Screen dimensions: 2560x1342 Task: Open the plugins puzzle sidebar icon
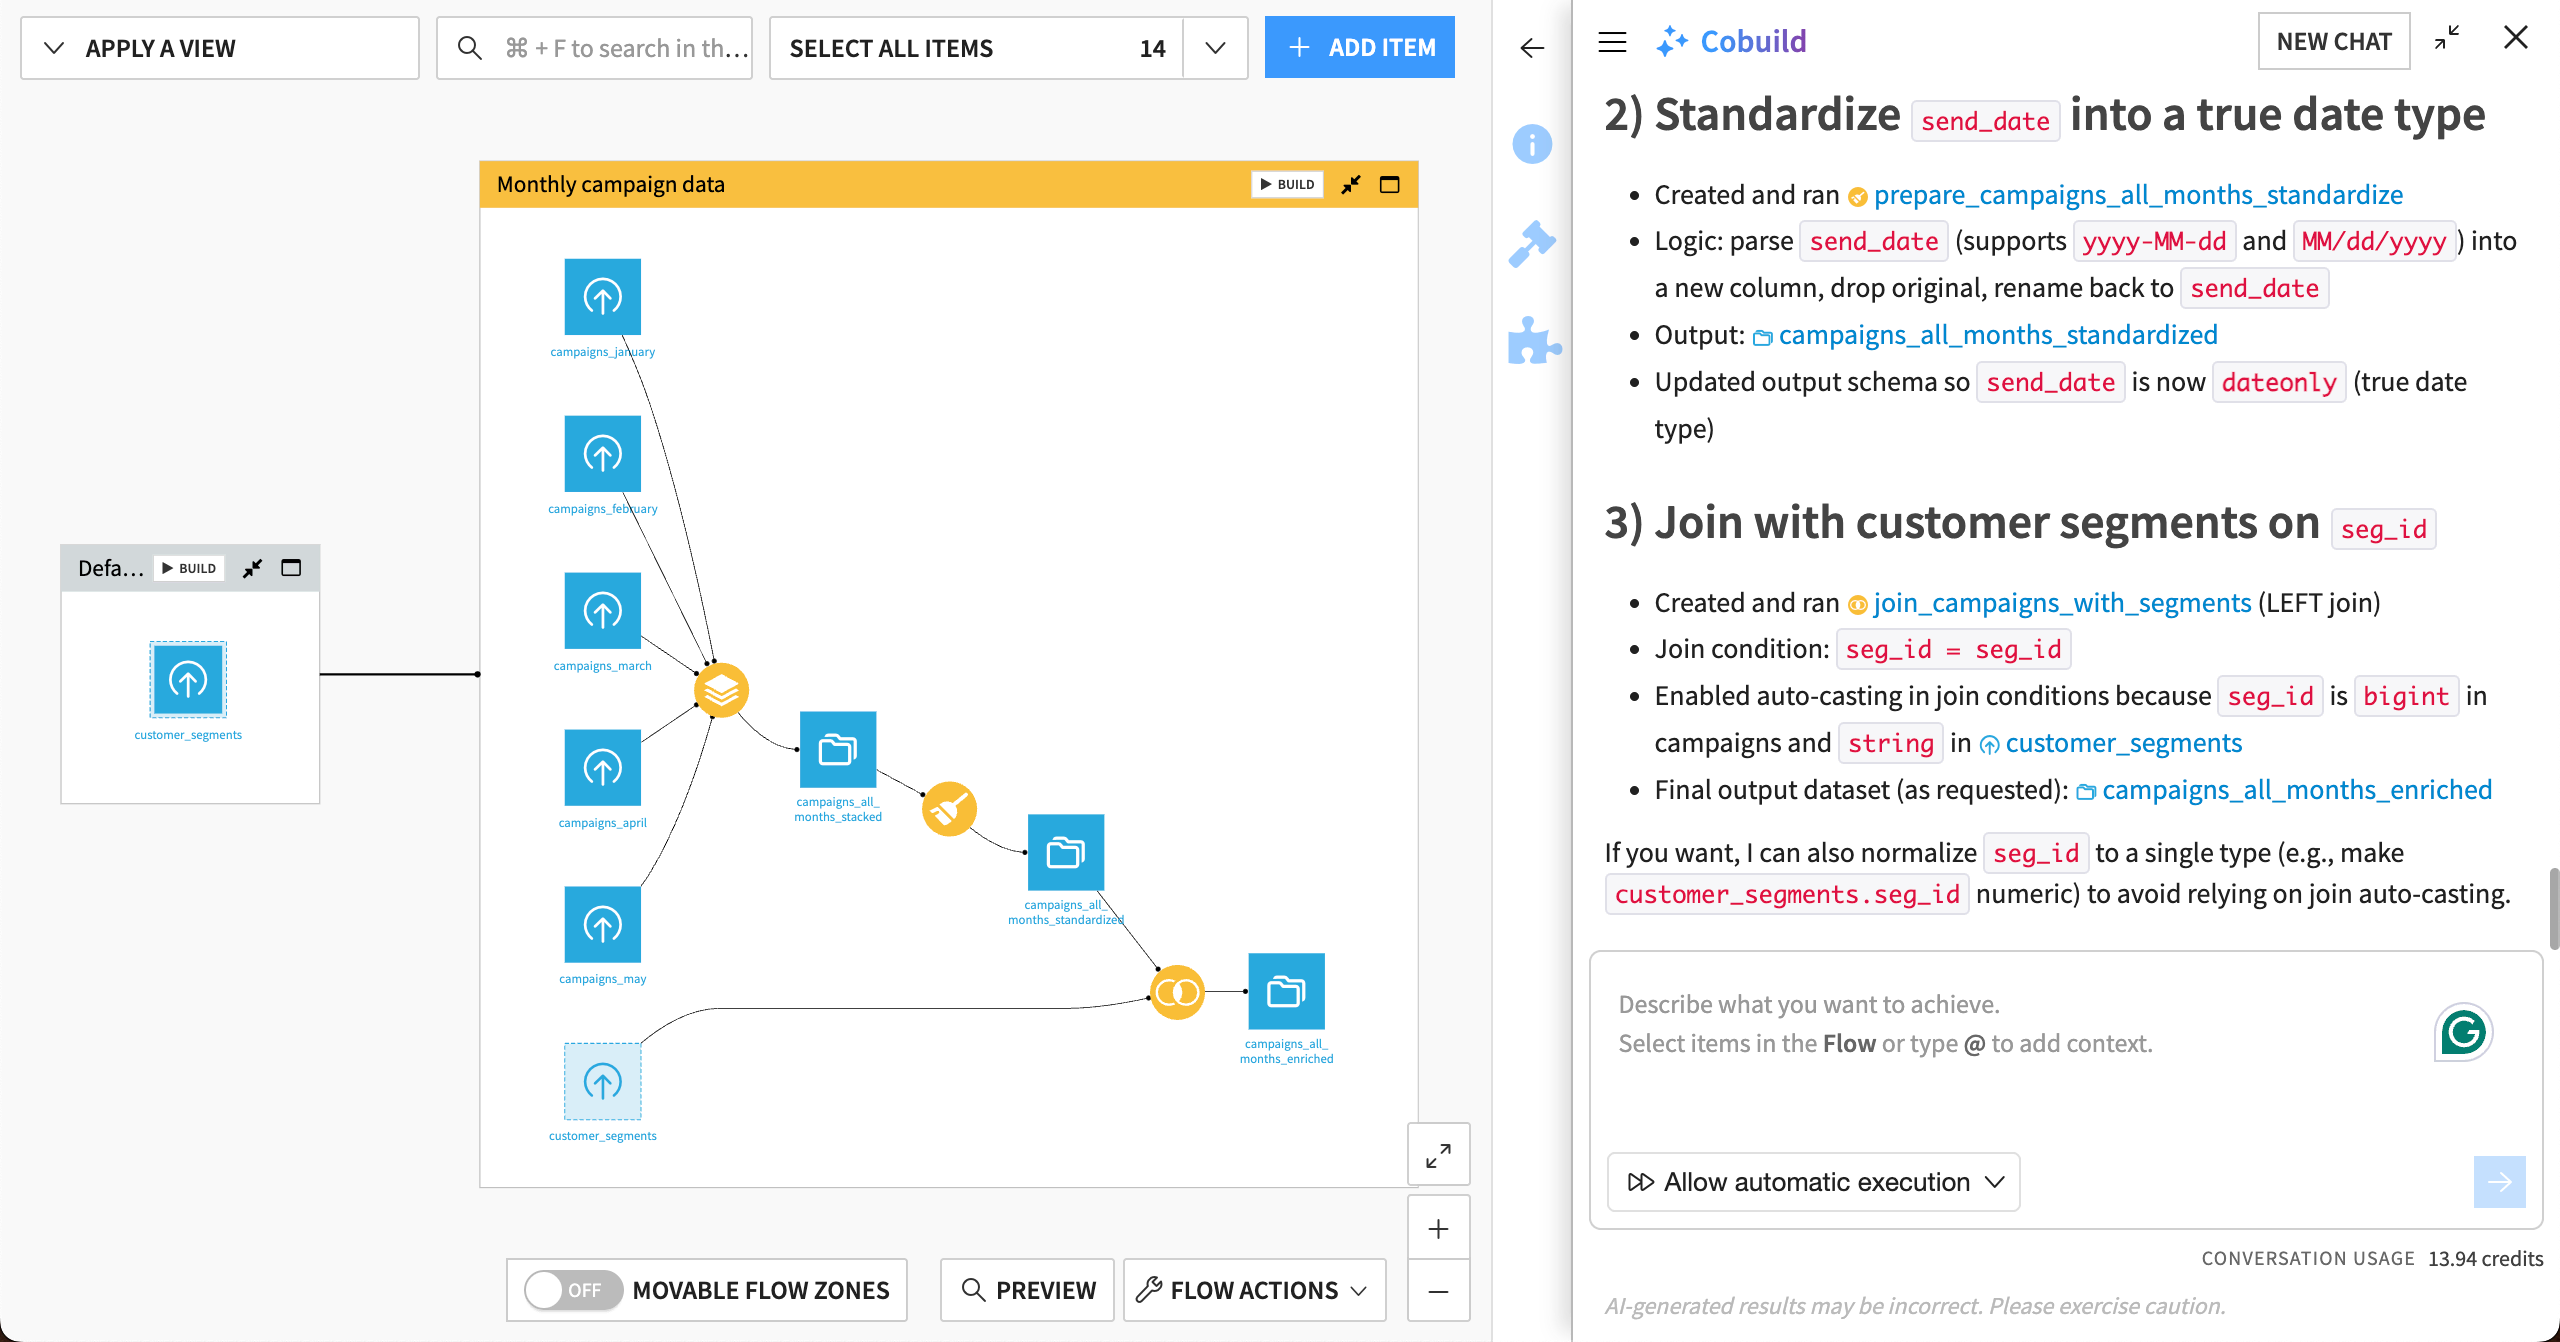click(1533, 340)
